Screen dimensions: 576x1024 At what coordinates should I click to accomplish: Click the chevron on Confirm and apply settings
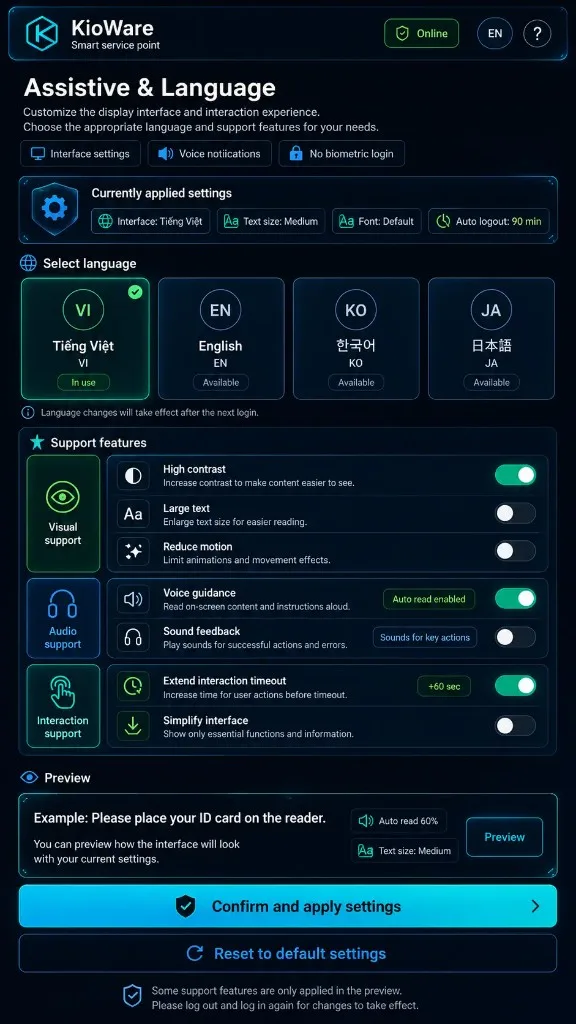[535, 906]
